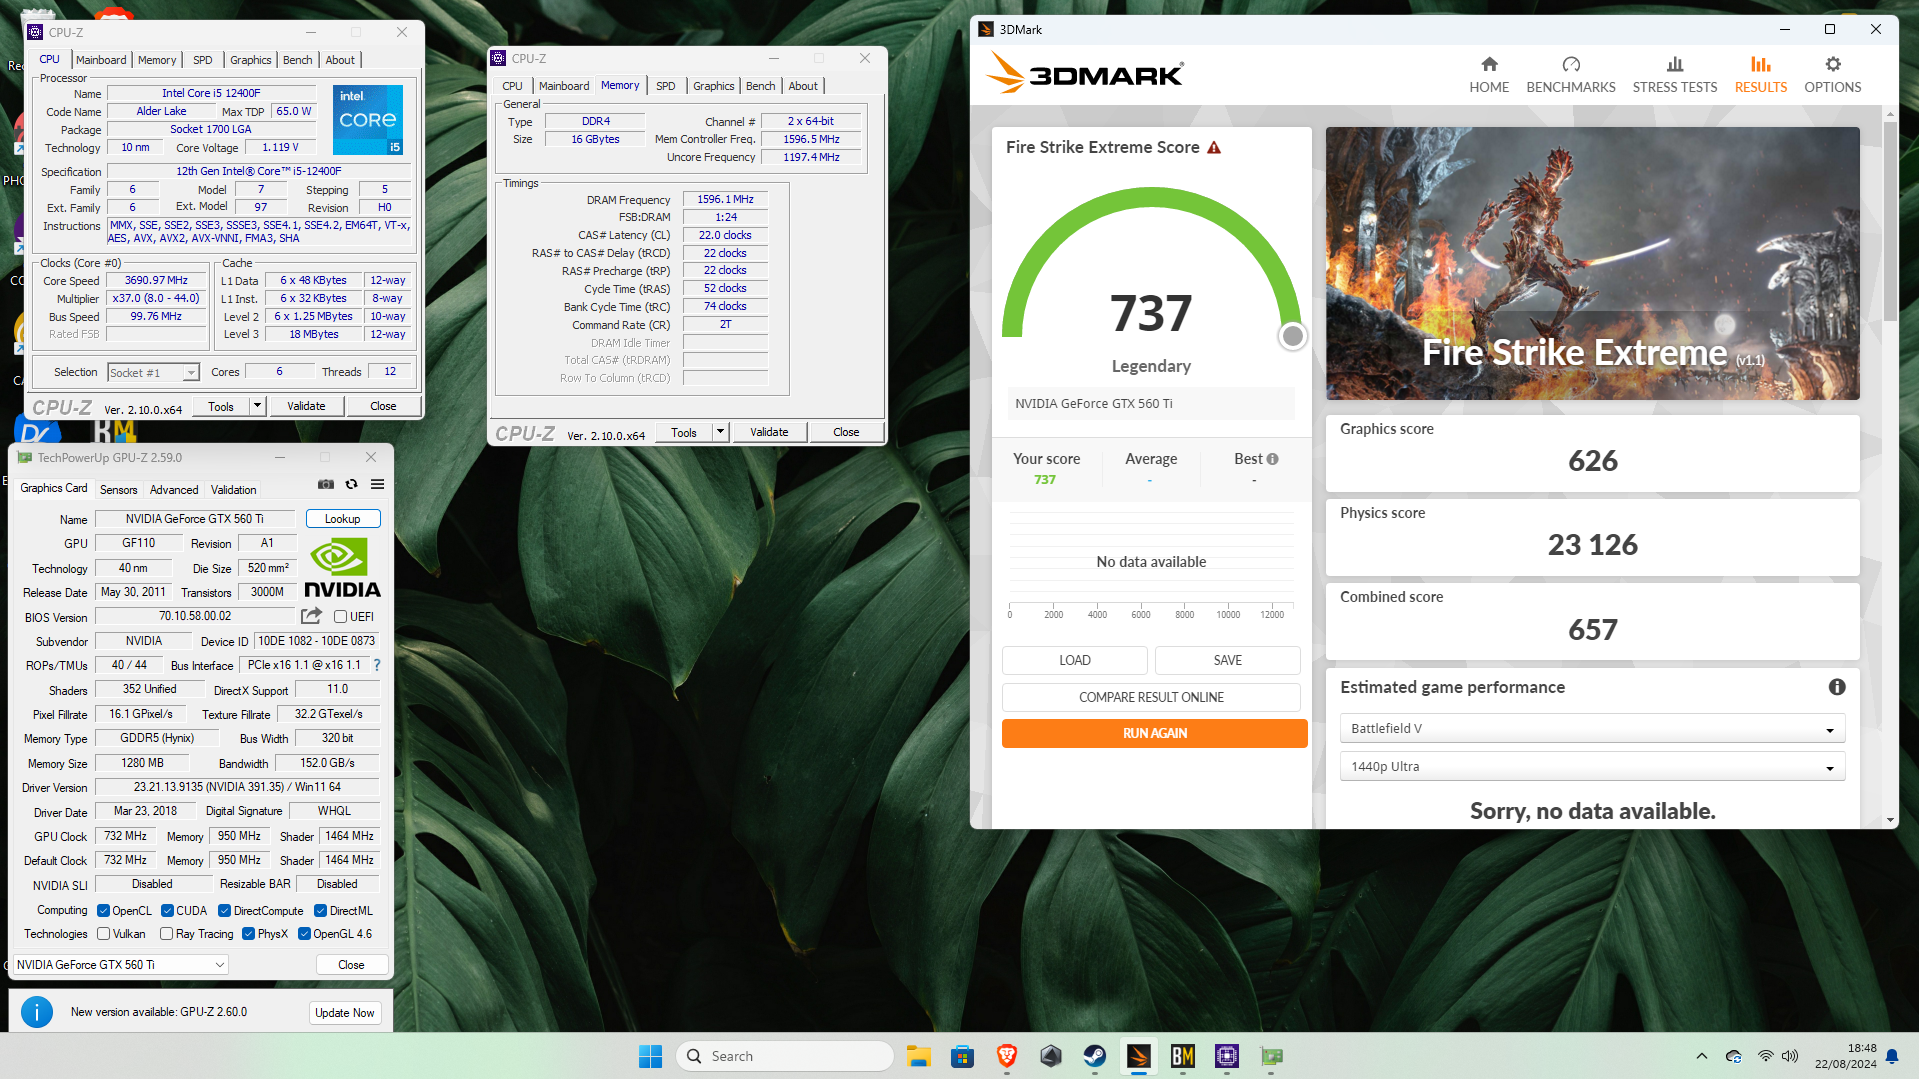The height and width of the screenshot is (1079, 1919).
Task: Click the Best score info icon
Action: point(1273,459)
